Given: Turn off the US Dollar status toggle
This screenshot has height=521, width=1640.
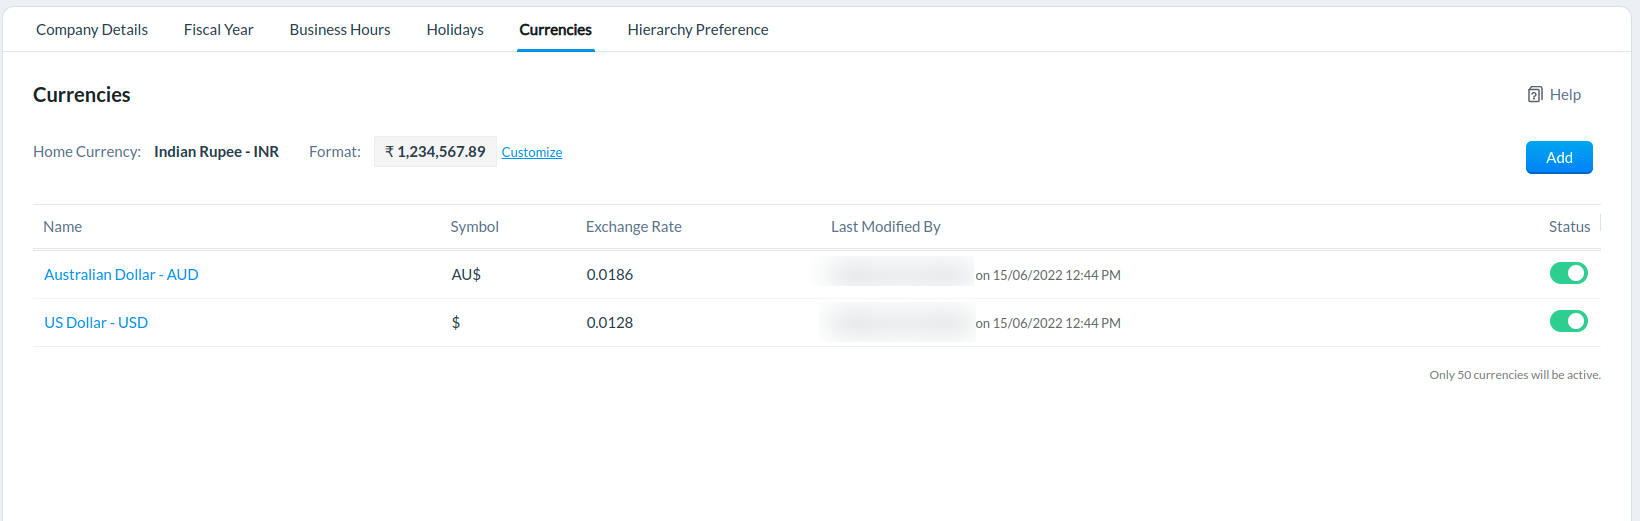Looking at the screenshot, I should tap(1568, 321).
